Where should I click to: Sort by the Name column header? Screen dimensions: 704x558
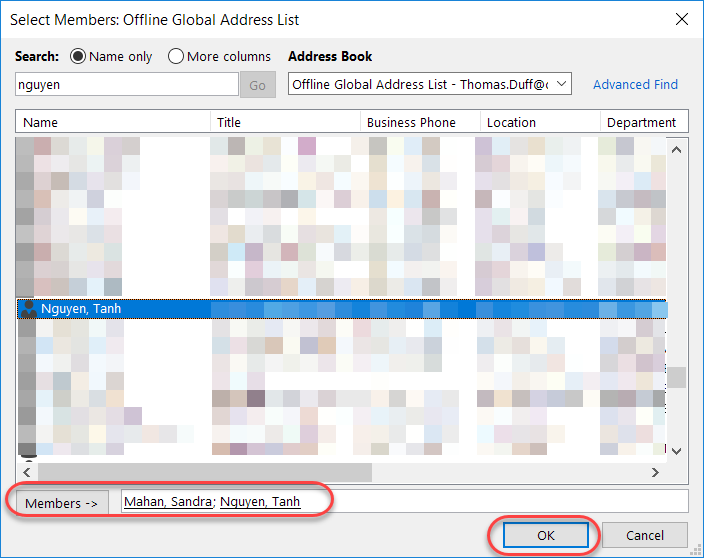[x=113, y=122]
